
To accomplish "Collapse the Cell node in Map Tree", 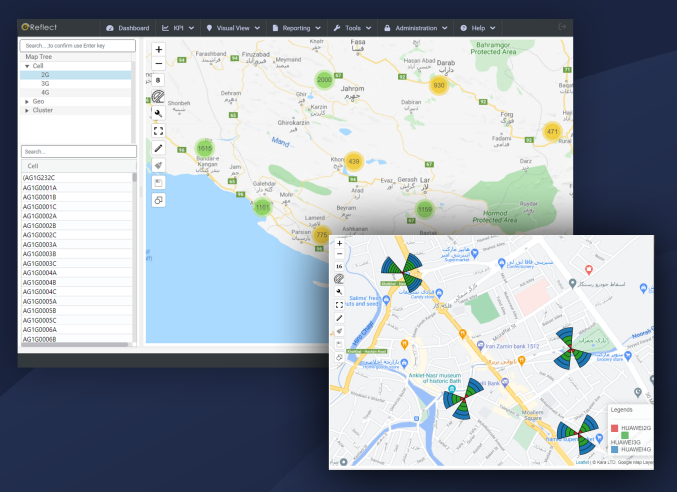I will click(27, 66).
